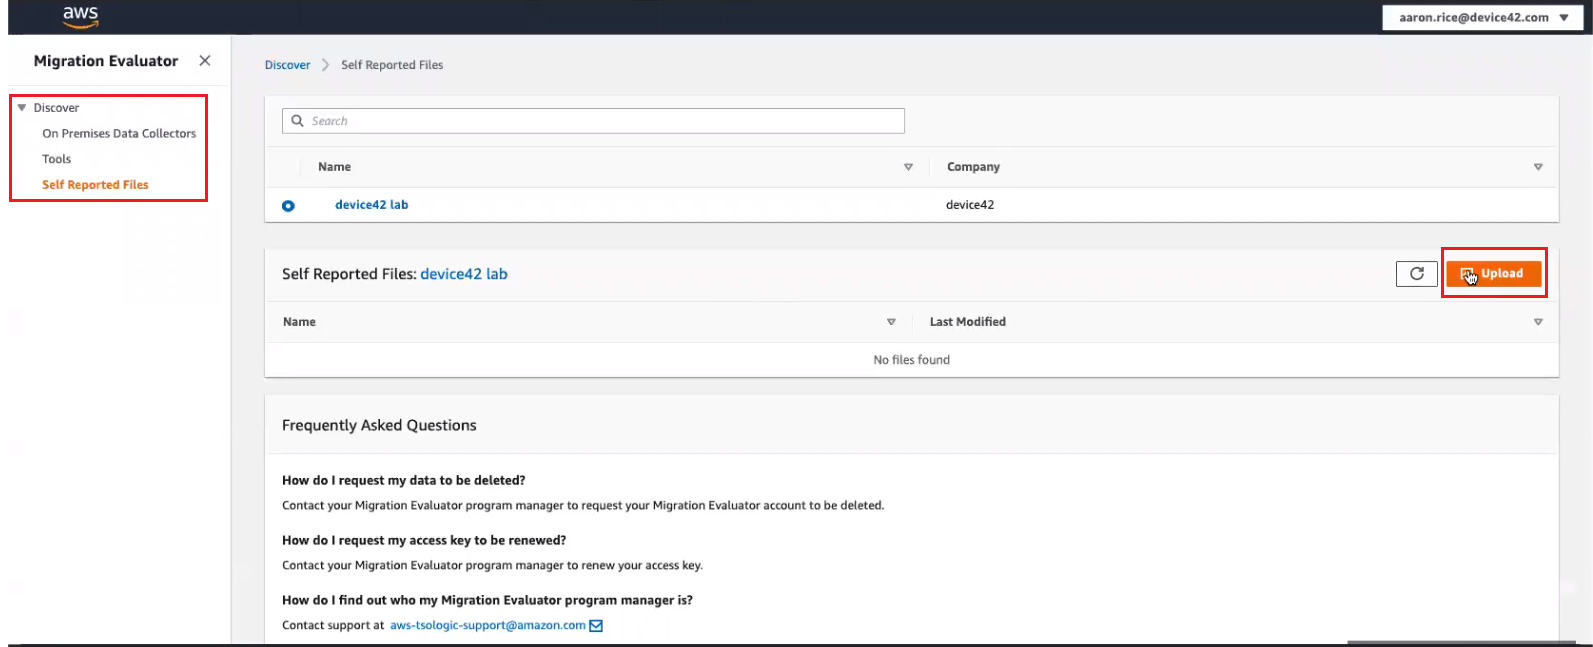Refresh the self reported files list
This screenshot has height=647, width=1593.
[x=1417, y=273]
